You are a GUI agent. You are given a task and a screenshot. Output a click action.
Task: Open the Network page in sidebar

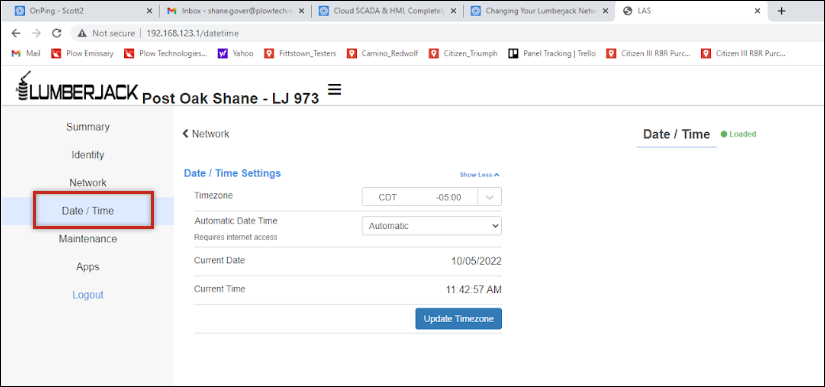tap(88, 183)
